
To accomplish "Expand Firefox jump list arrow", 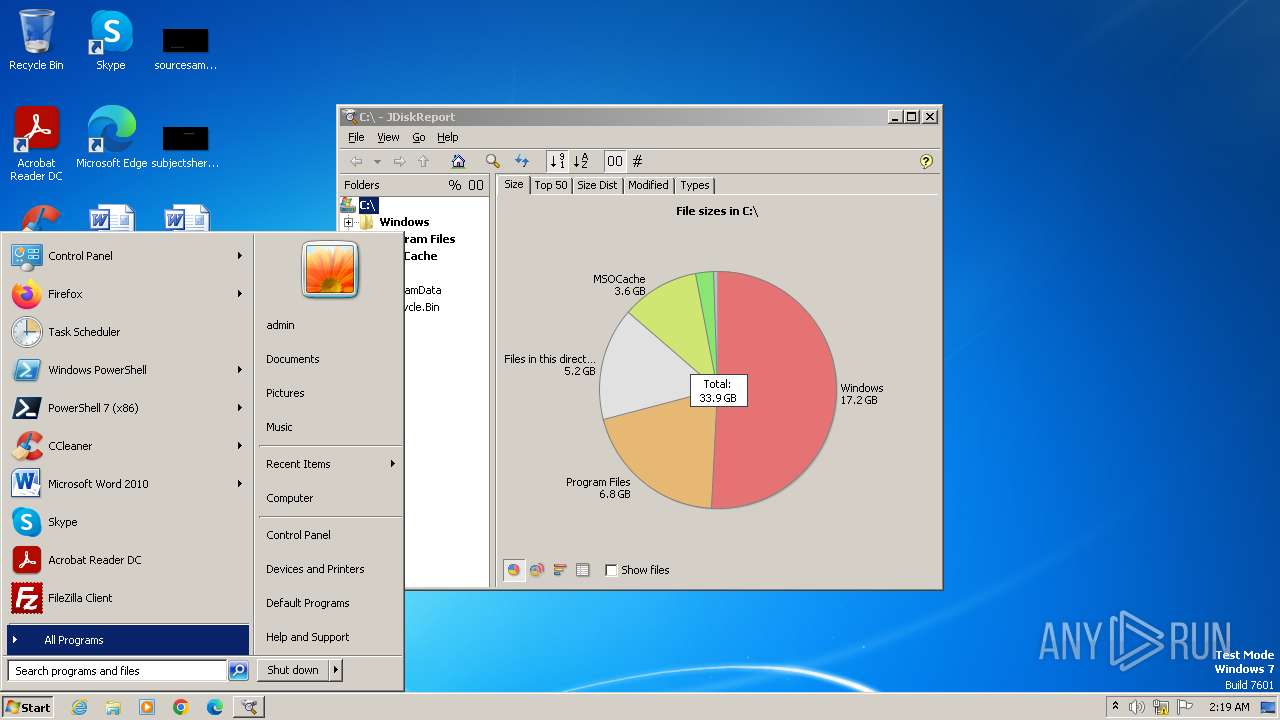I will 240,294.
